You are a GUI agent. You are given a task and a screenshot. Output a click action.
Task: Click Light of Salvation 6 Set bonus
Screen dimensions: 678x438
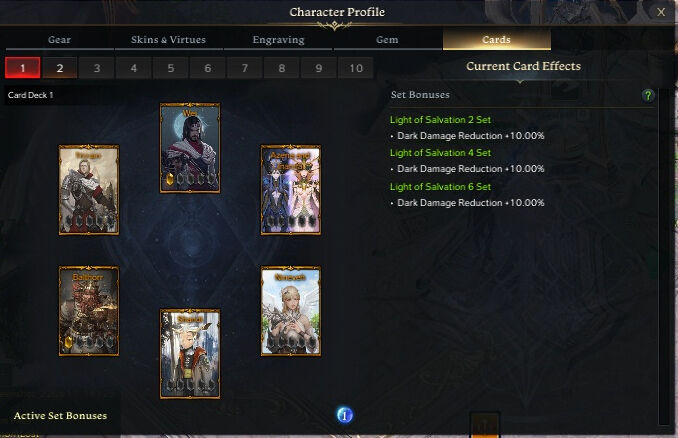440,187
